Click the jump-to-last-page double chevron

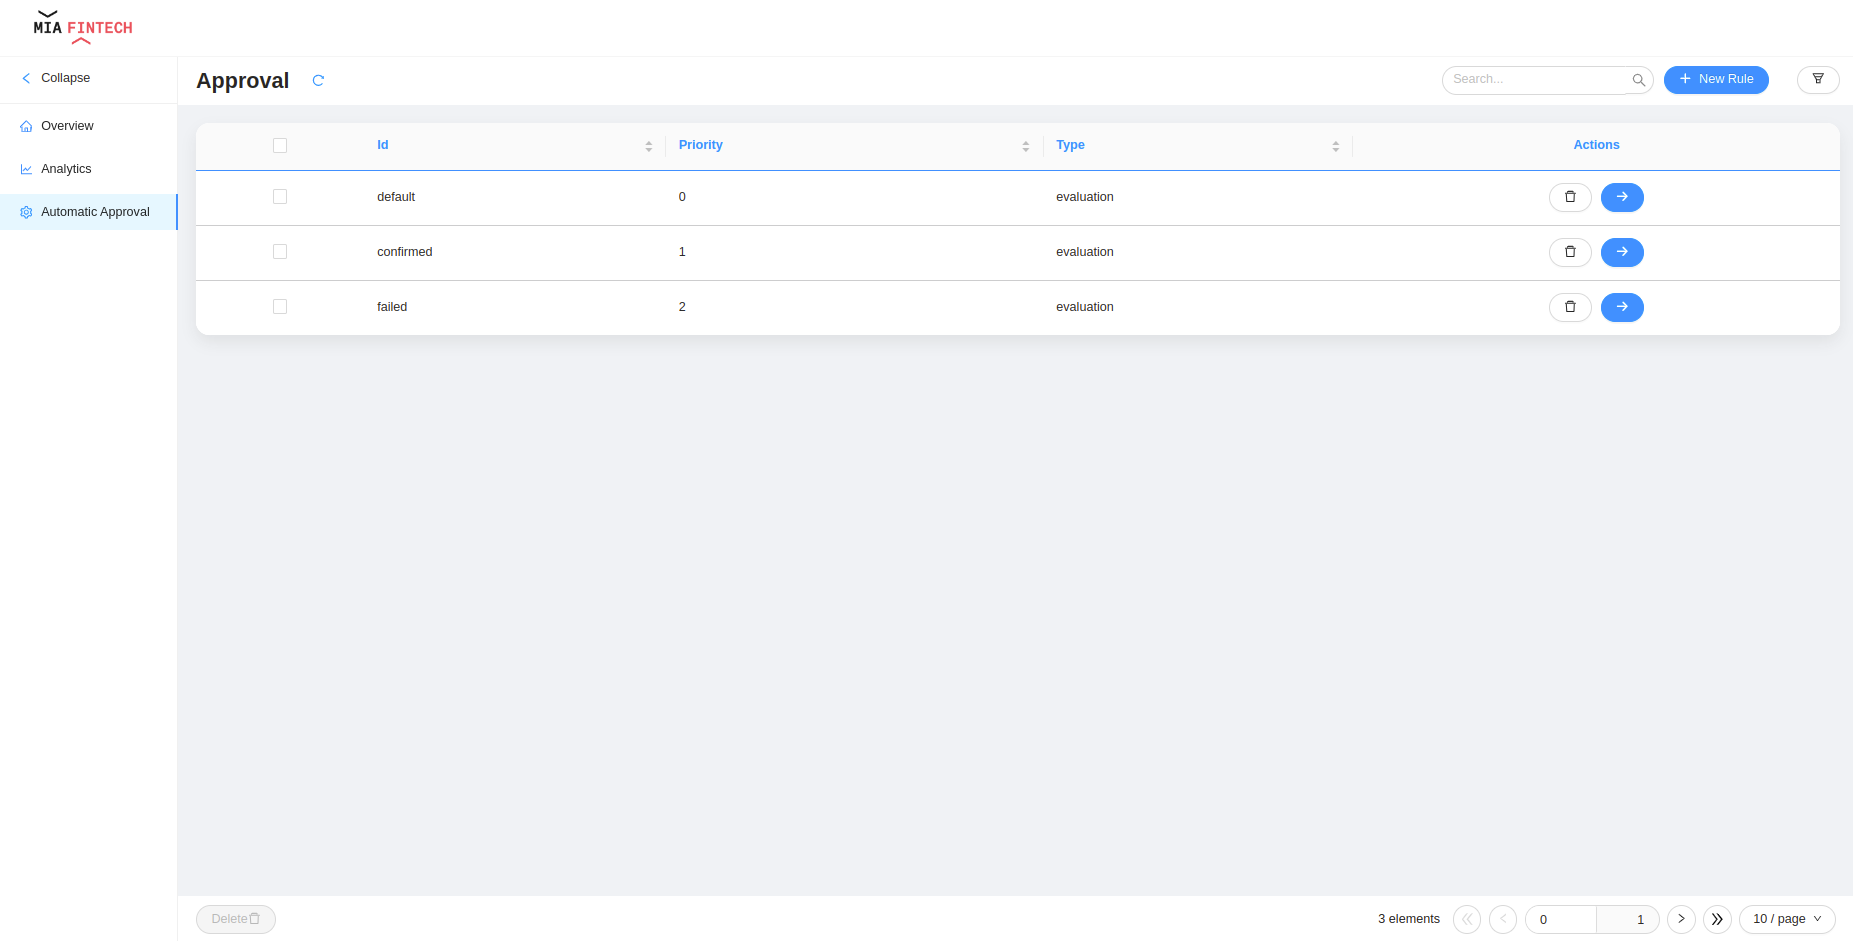point(1717,919)
